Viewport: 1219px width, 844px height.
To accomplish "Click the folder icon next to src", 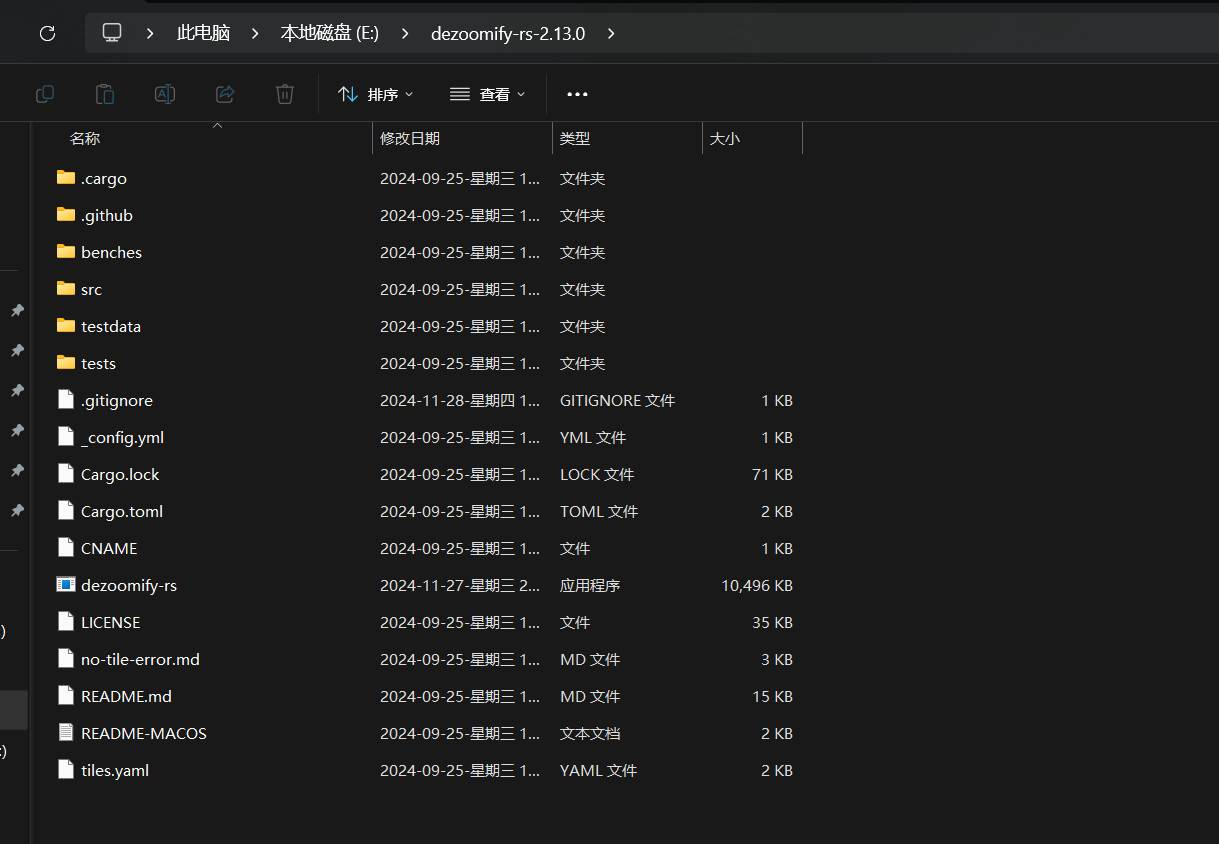I will (65, 289).
